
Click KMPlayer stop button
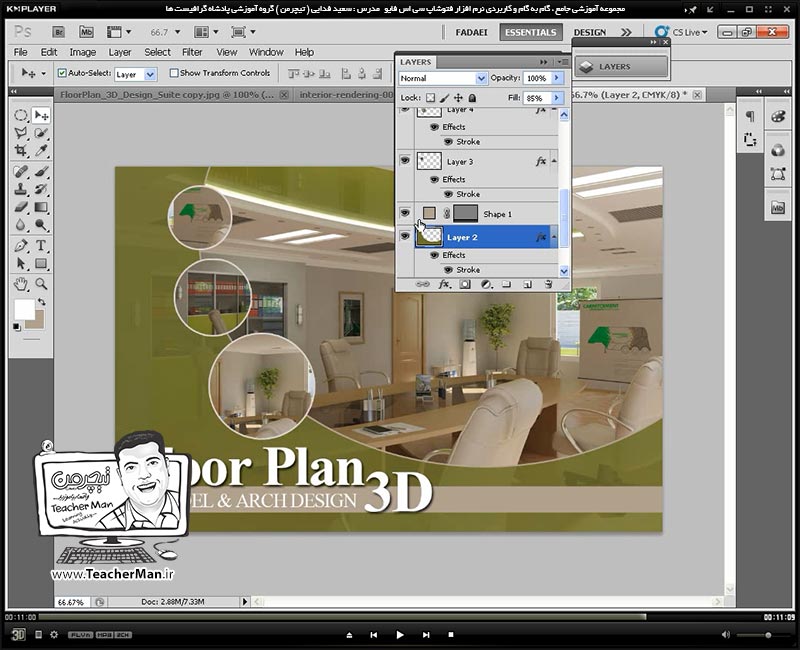pos(451,635)
